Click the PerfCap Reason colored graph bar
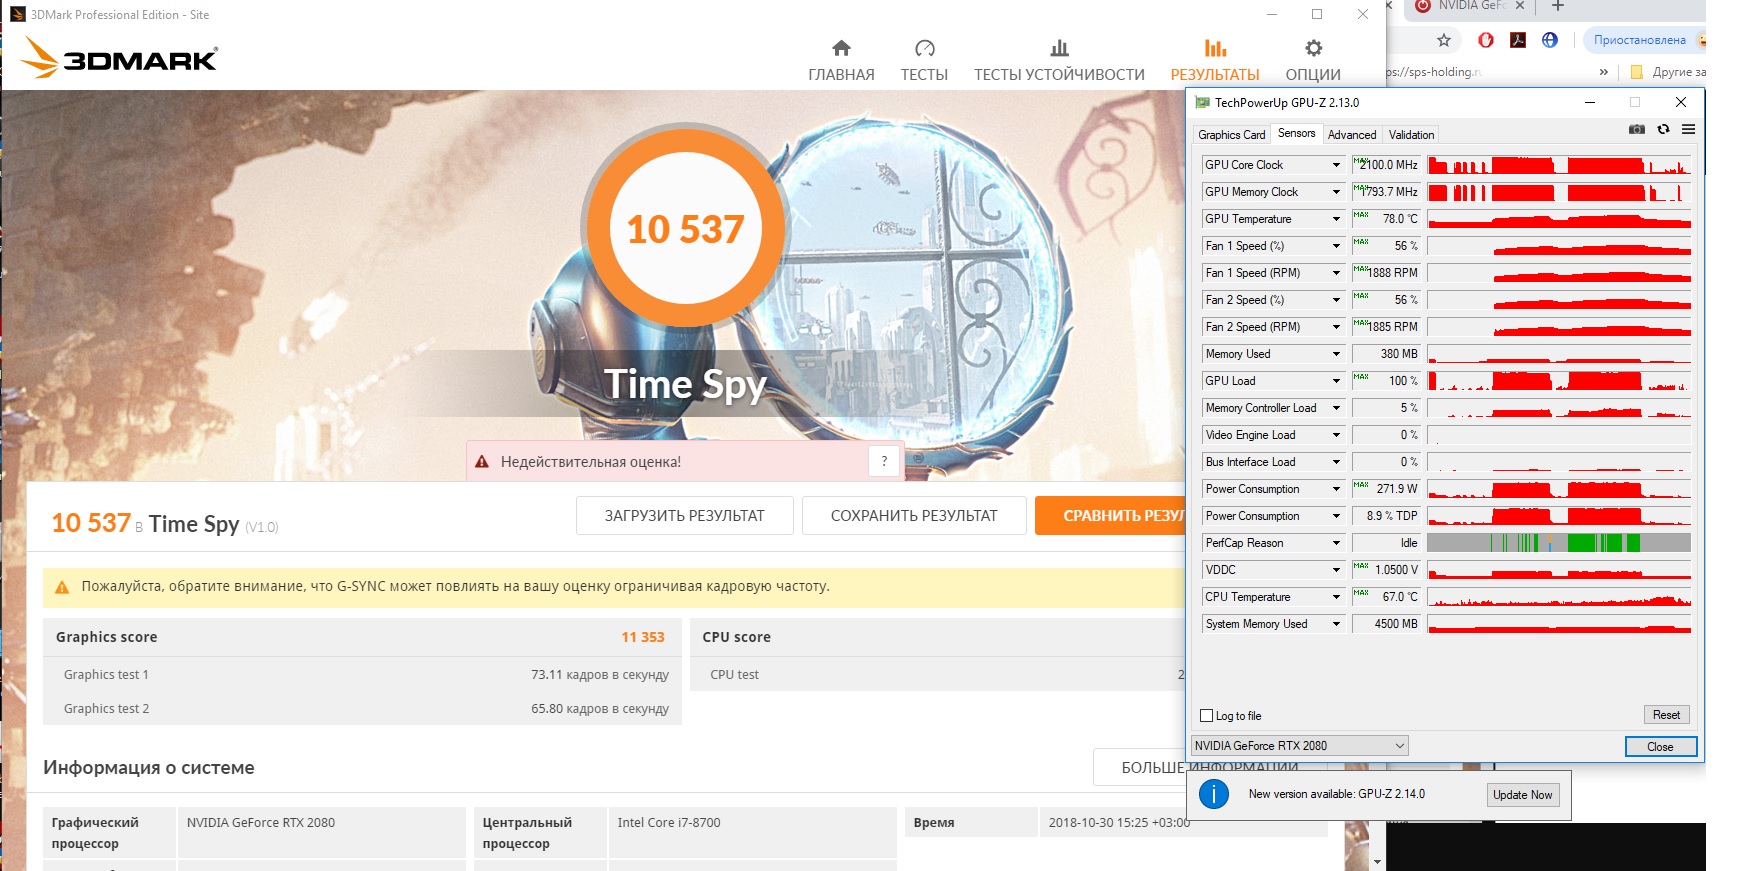 (x=1559, y=543)
